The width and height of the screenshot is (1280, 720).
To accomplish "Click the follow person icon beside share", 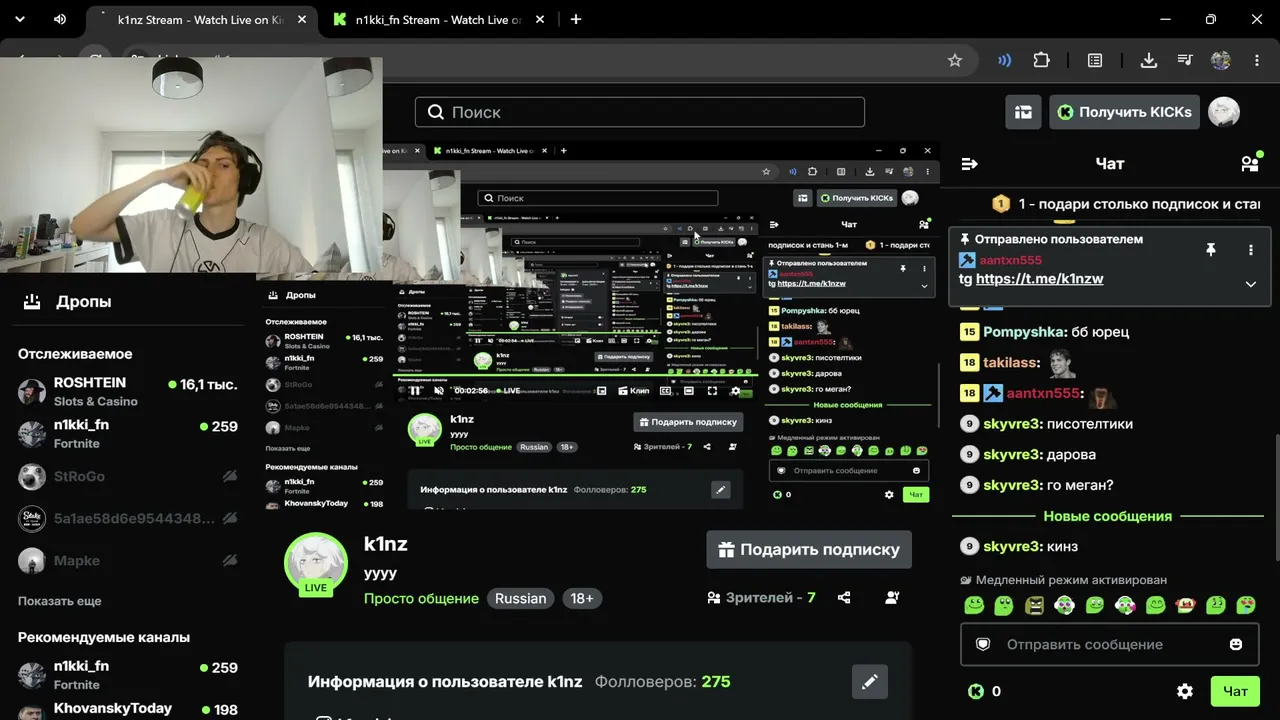I will [892, 597].
